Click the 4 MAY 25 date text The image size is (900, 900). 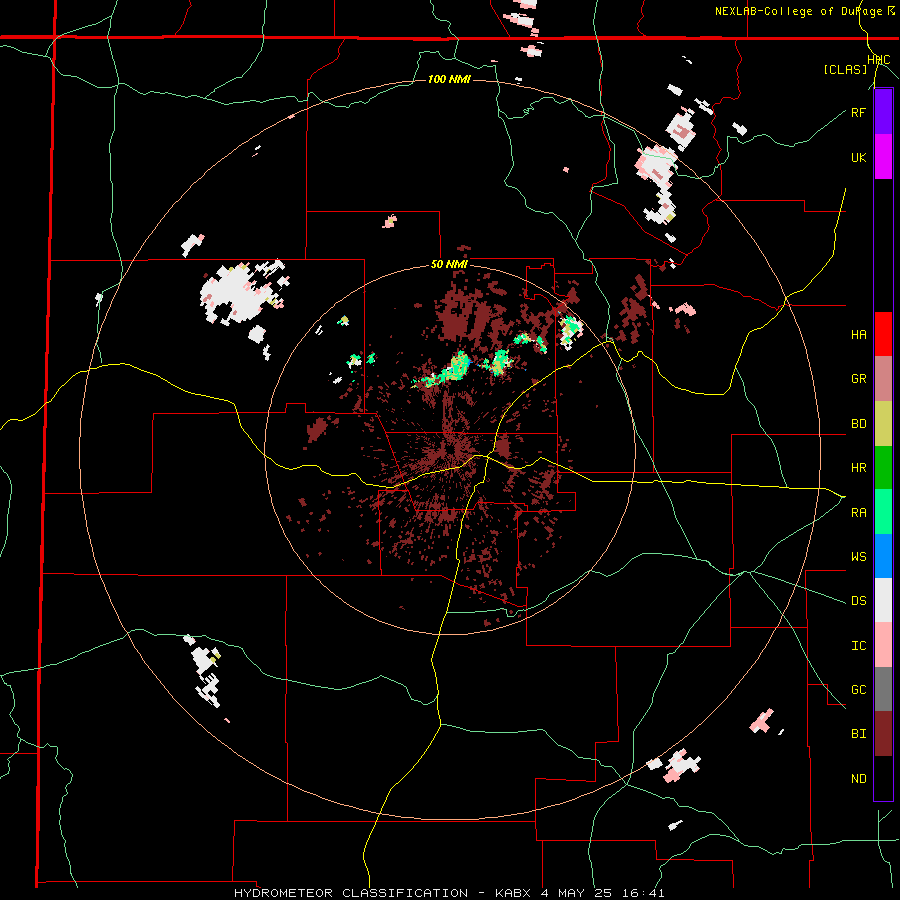pos(577,893)
